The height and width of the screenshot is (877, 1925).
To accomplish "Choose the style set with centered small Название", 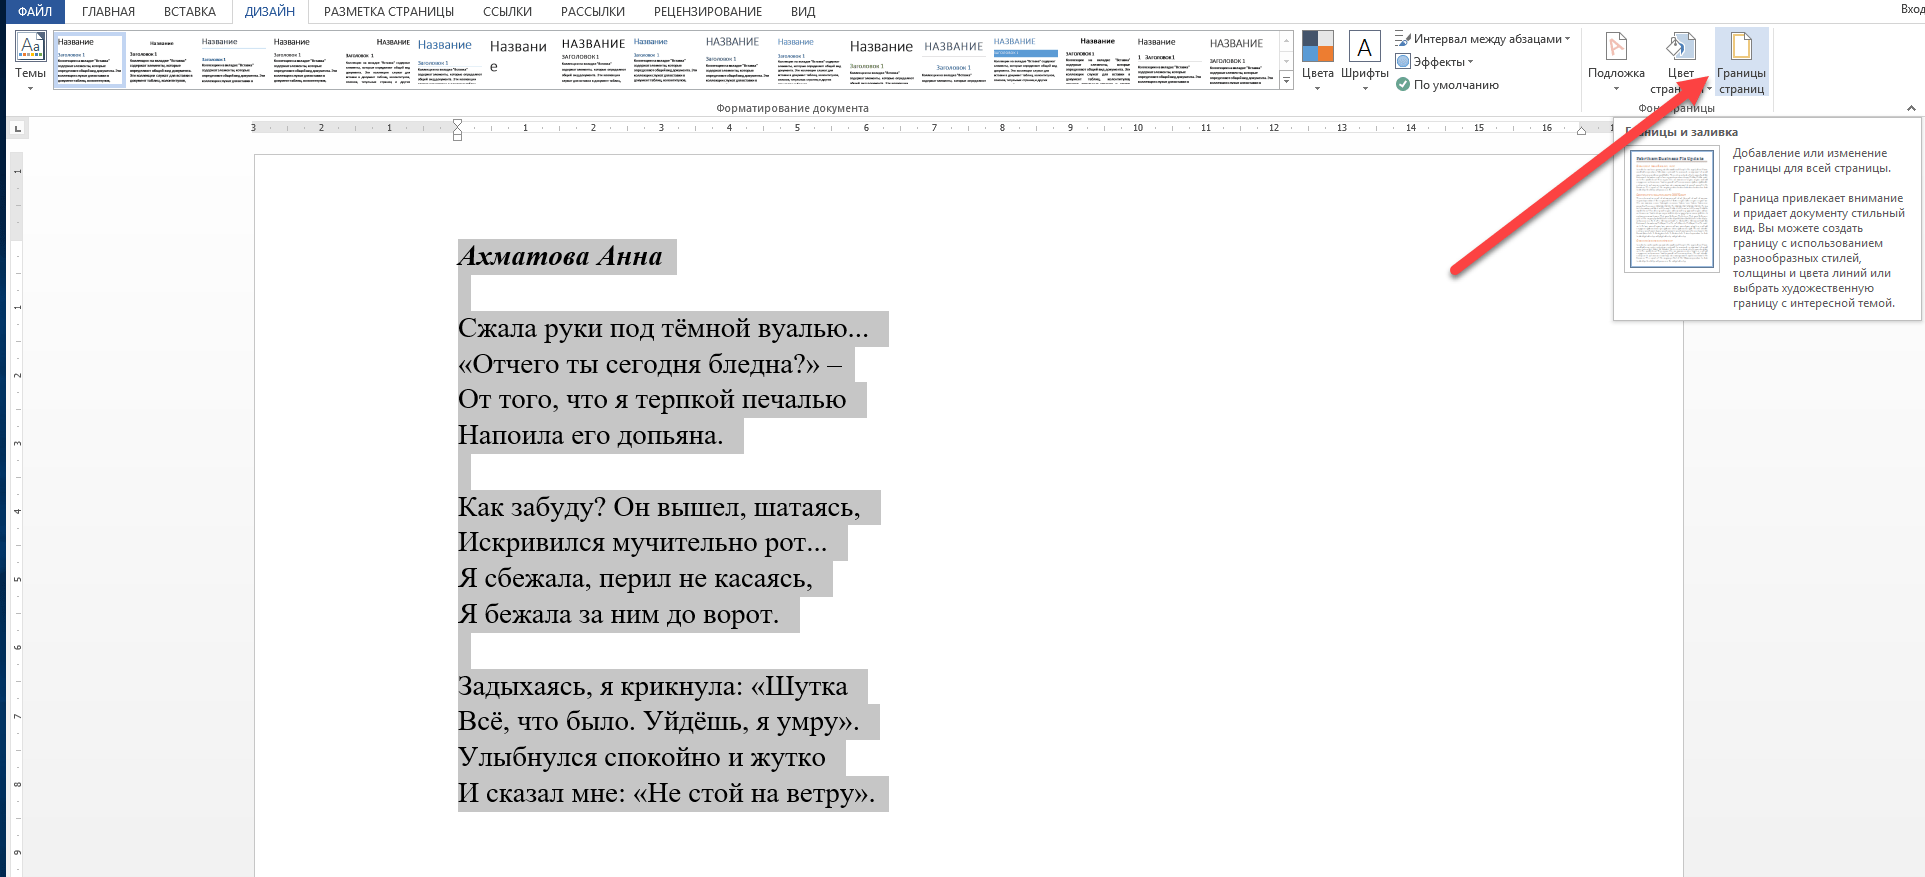I will [161, 60].
